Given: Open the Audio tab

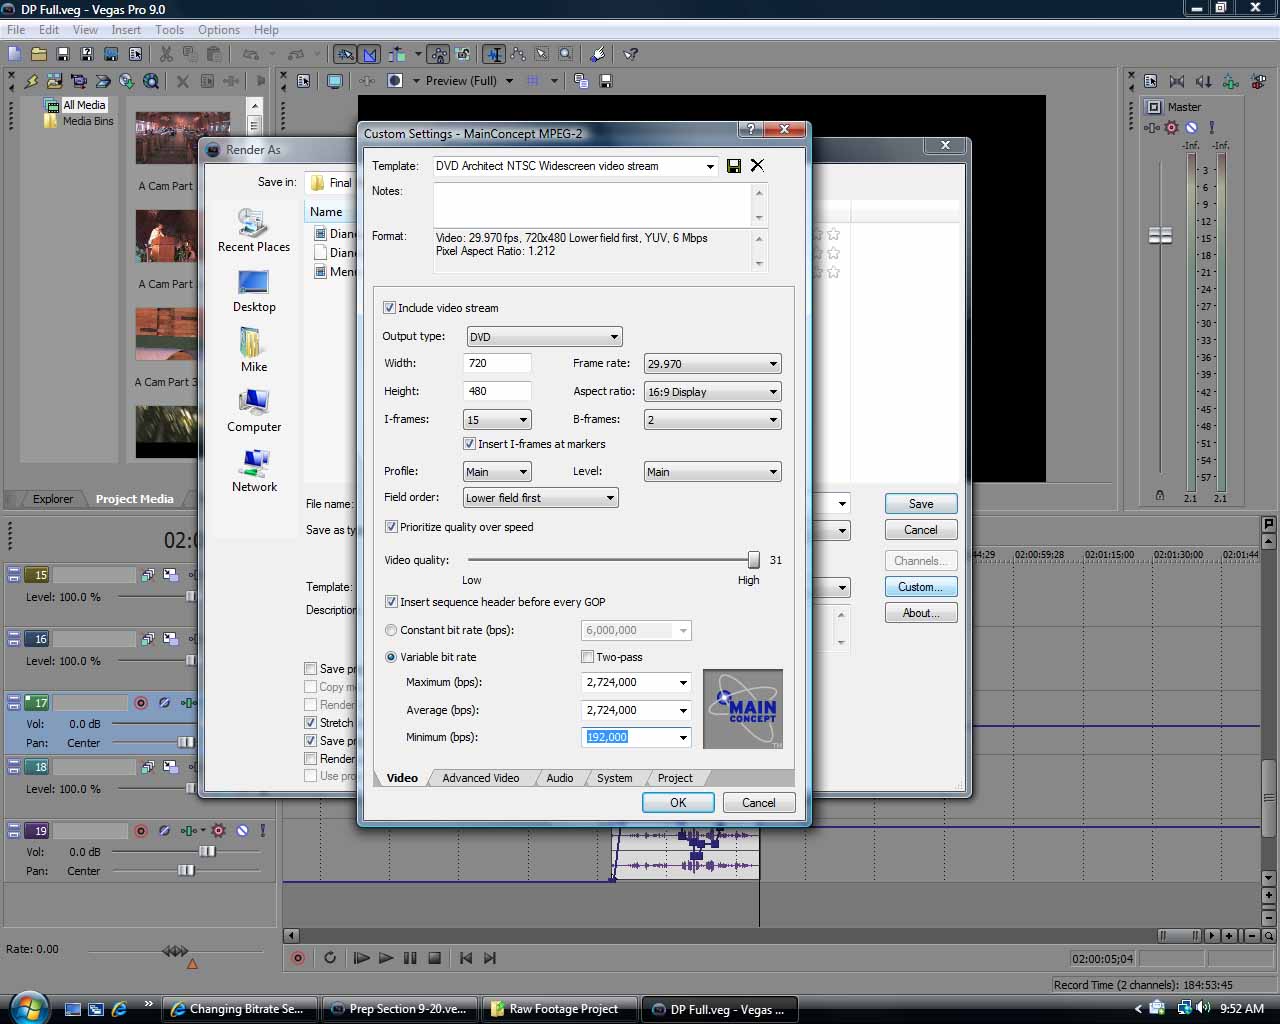Looking at the screenshot, I should [x=559, y=778].
